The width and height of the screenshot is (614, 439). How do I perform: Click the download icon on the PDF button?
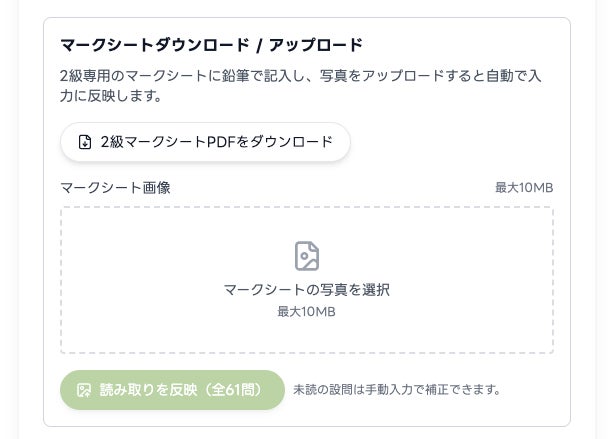tap(85, 142)
